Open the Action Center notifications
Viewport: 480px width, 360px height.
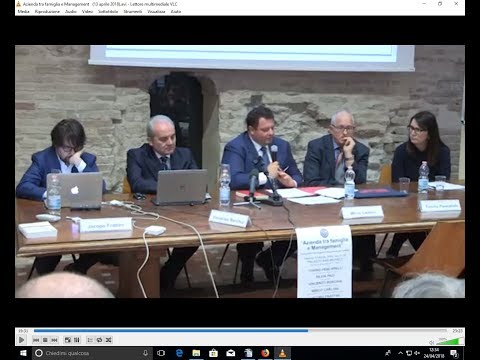(454, 353)
